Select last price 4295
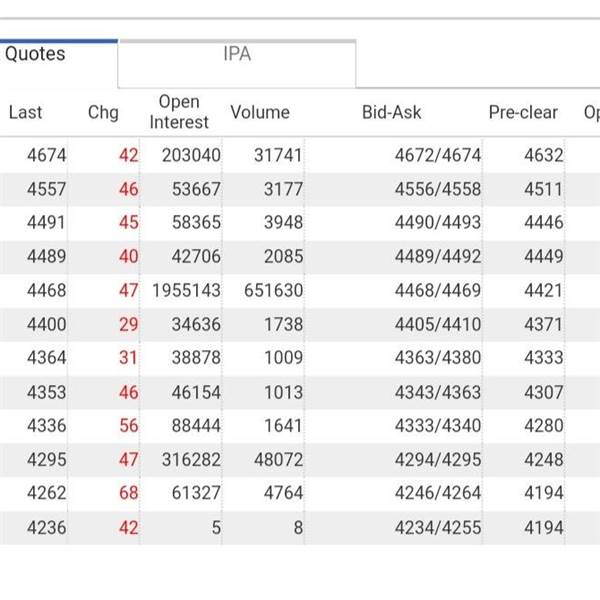 (x=46, y=459)
